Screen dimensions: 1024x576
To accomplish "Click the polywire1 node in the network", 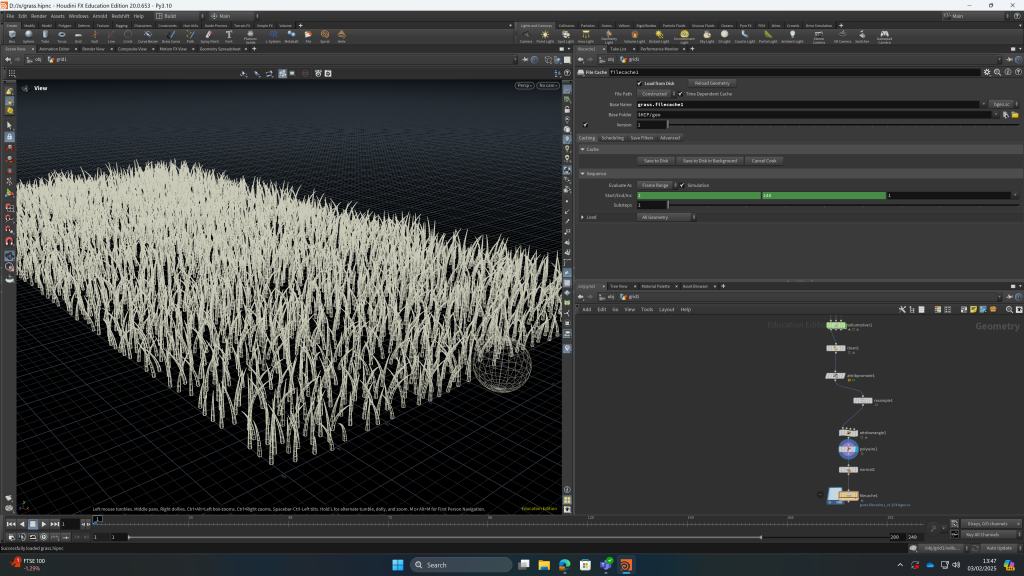I will 848,449.
